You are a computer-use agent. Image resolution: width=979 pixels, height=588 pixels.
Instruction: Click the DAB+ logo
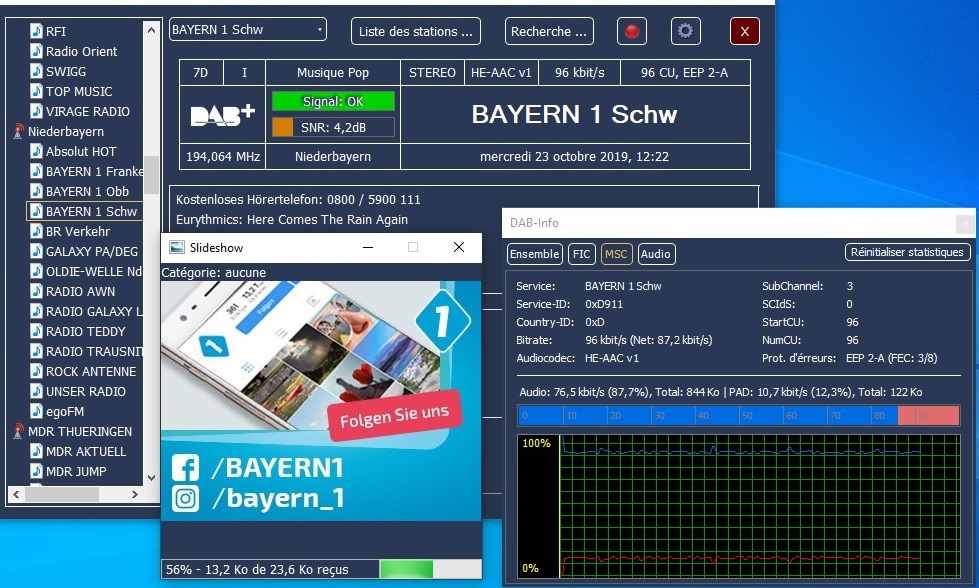point(223,115)
